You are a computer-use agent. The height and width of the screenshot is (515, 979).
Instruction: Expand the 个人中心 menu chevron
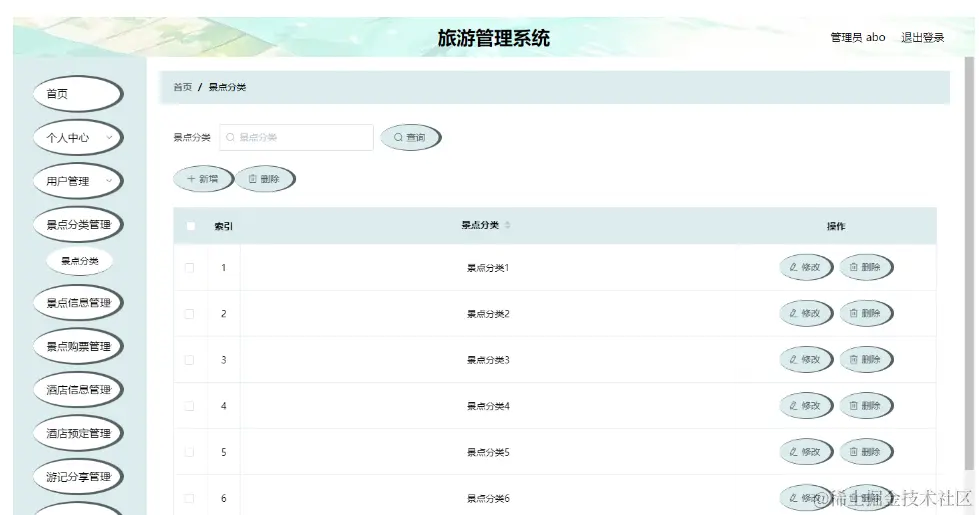[109, 137]
